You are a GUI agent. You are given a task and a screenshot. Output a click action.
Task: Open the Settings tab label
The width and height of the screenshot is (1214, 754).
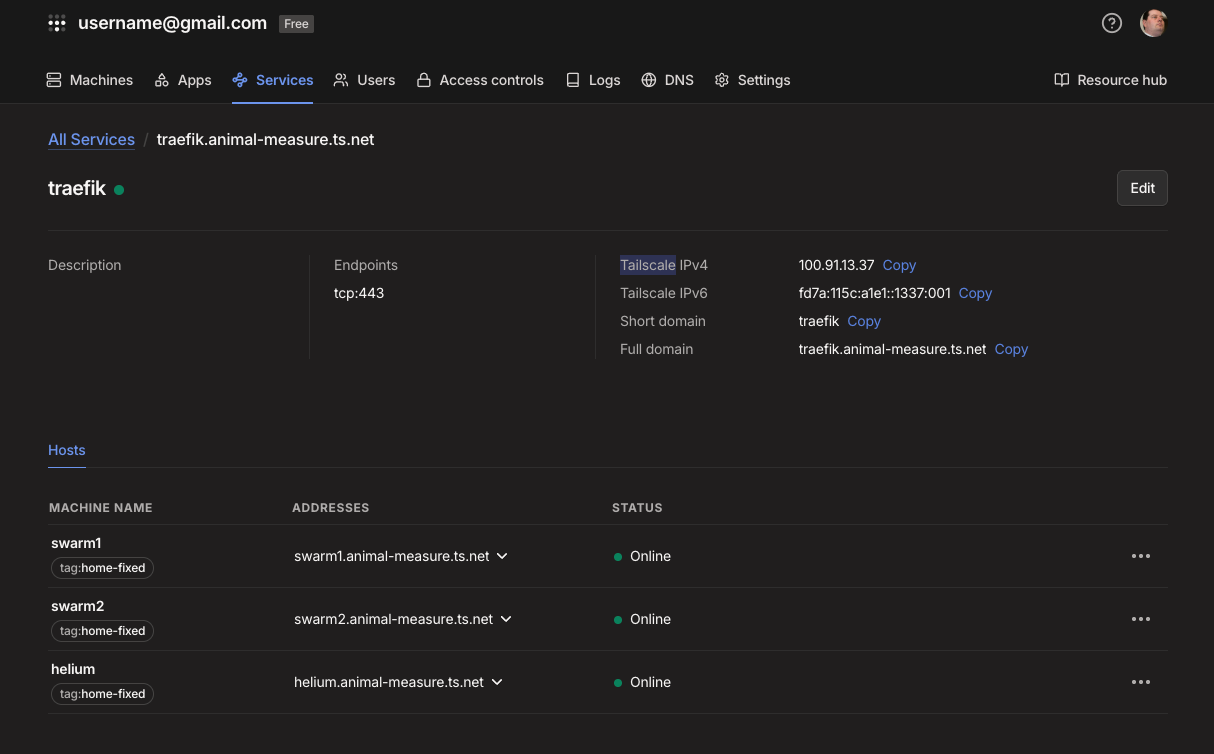click(764, 80)
